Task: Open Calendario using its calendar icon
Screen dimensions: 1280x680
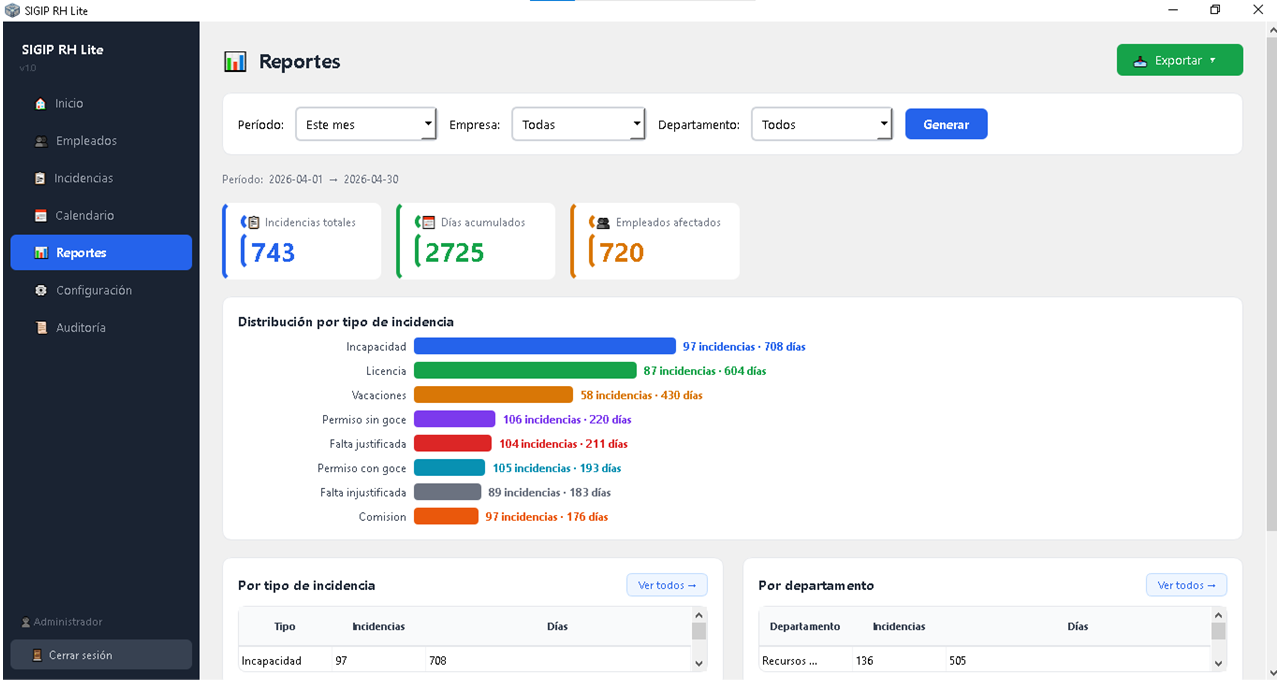Action: click(x=41, y=216)
